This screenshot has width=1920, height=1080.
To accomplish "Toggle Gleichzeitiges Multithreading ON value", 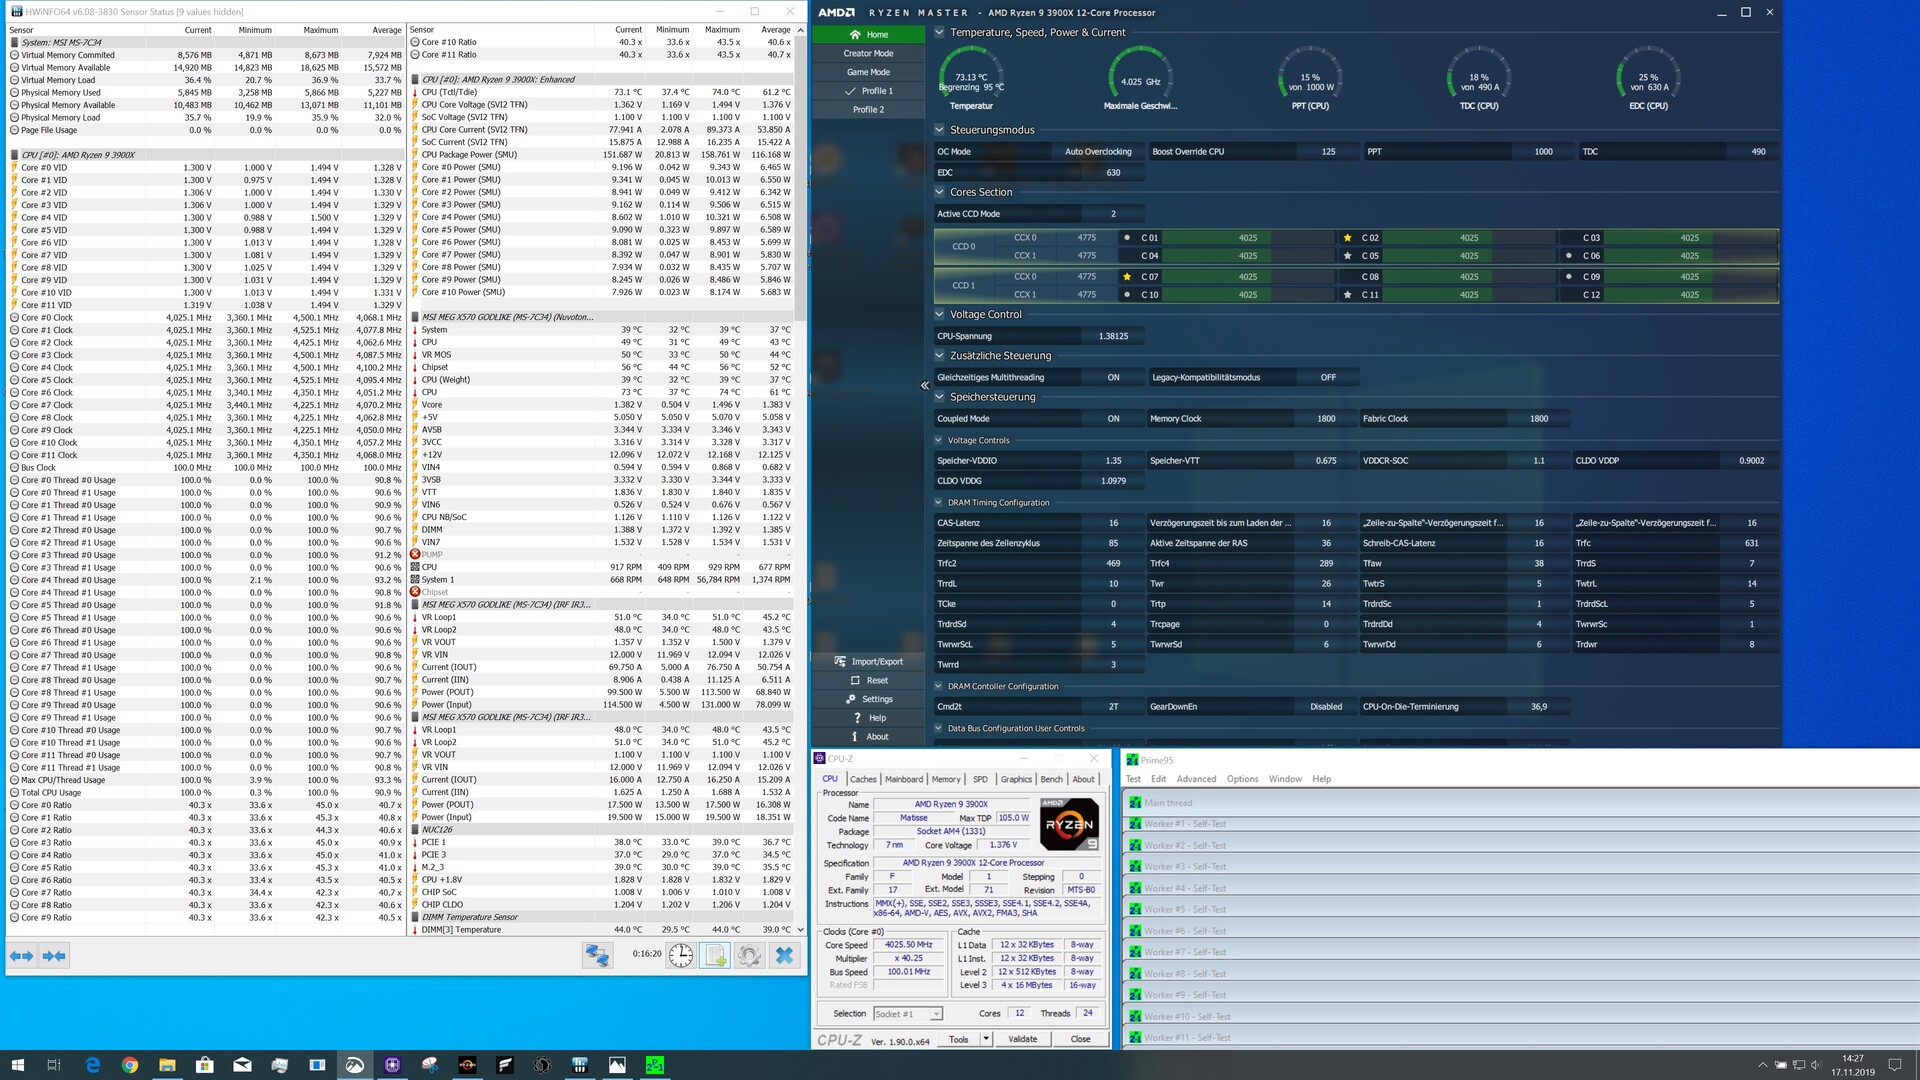I will coord(1113,377).
